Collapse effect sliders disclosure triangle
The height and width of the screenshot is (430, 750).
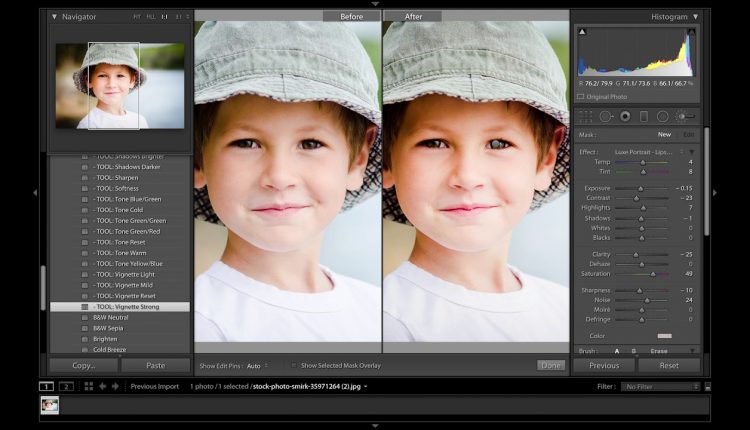pyautogui.click(x=692, y=152)
